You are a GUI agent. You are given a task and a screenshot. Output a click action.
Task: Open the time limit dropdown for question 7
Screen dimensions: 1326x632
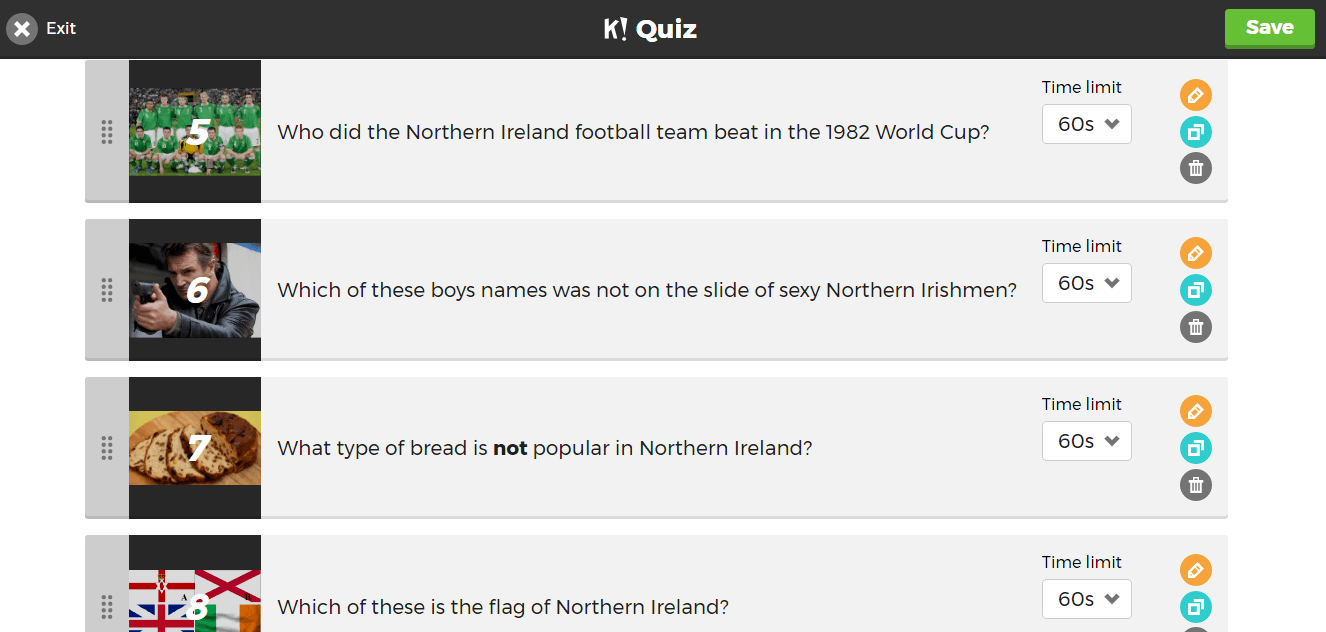(x=1087, y=441)
